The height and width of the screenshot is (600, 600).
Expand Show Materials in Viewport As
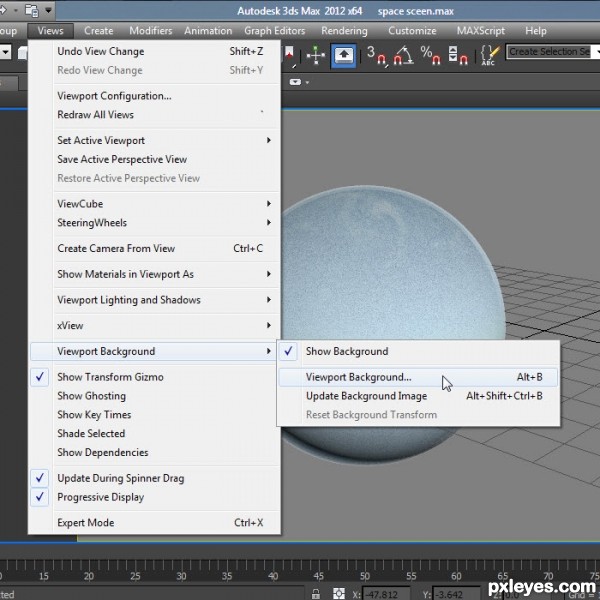tap(155, 274)
